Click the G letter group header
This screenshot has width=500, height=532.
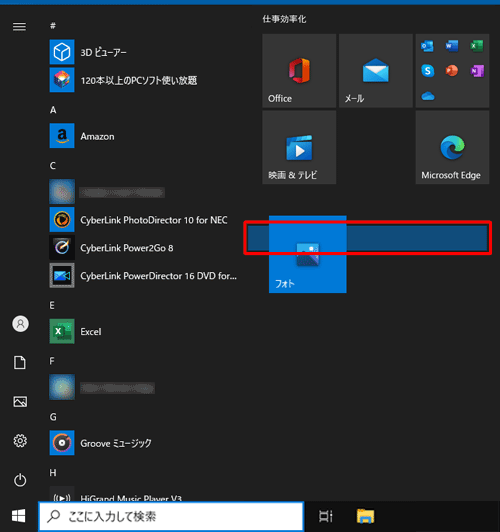tap(53, 417)
